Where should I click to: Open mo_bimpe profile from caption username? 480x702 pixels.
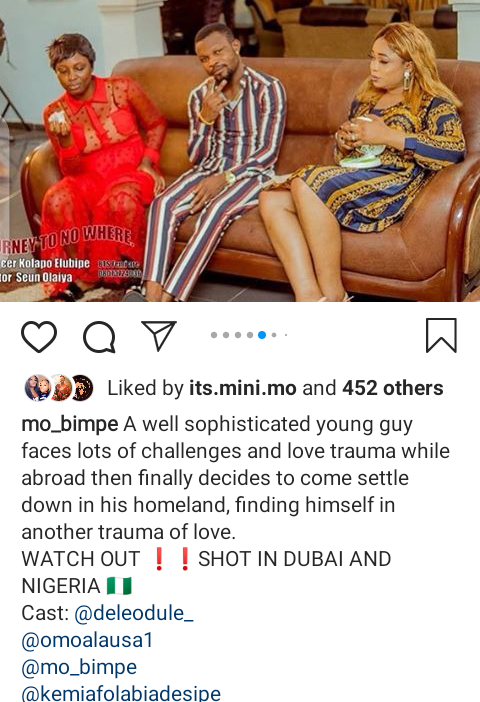point(70,424)
